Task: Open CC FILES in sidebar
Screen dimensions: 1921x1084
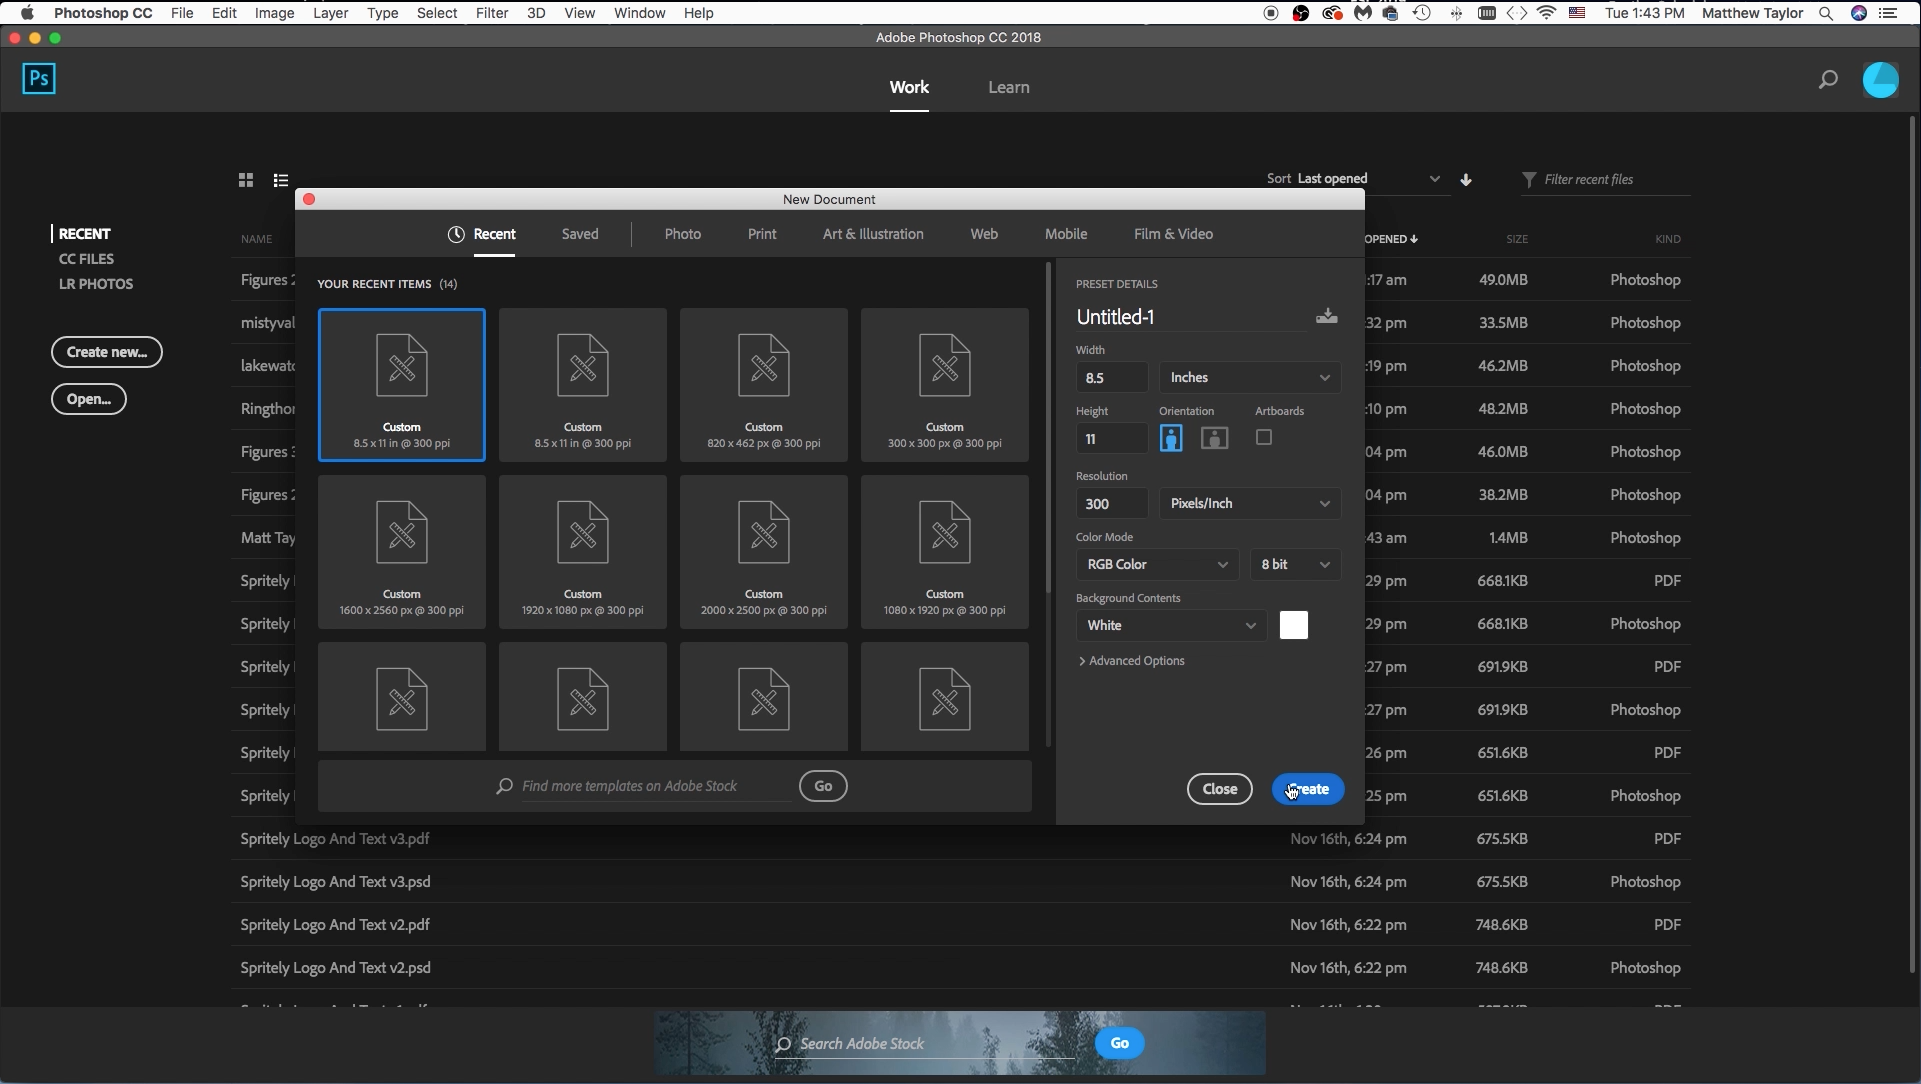Action: pos(86,259)
